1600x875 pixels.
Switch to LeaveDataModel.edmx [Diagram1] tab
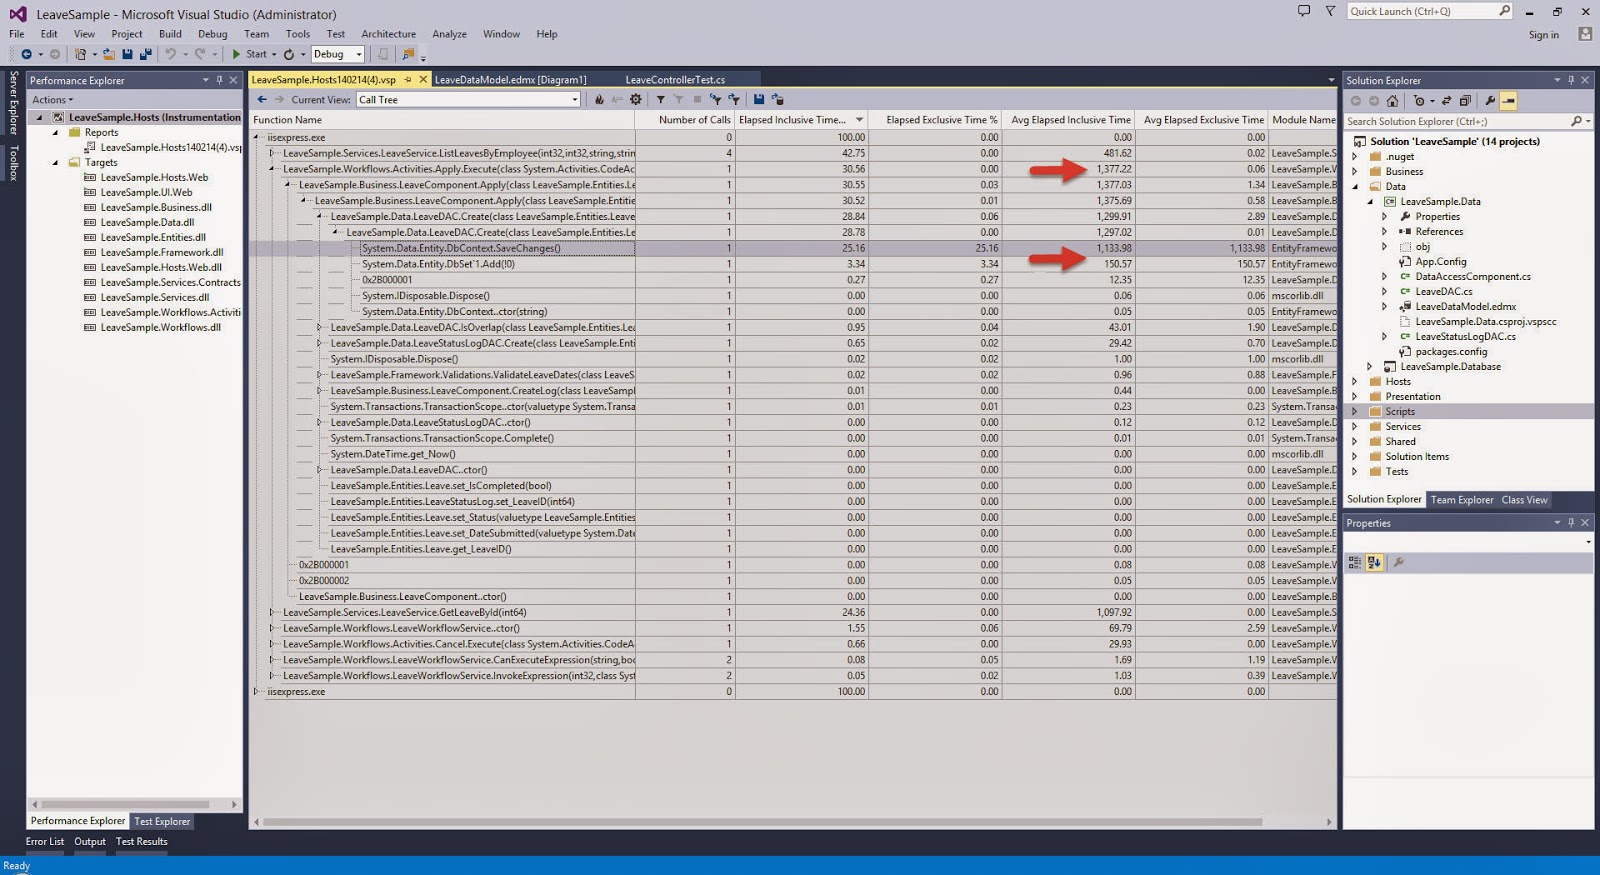point(511,80)
